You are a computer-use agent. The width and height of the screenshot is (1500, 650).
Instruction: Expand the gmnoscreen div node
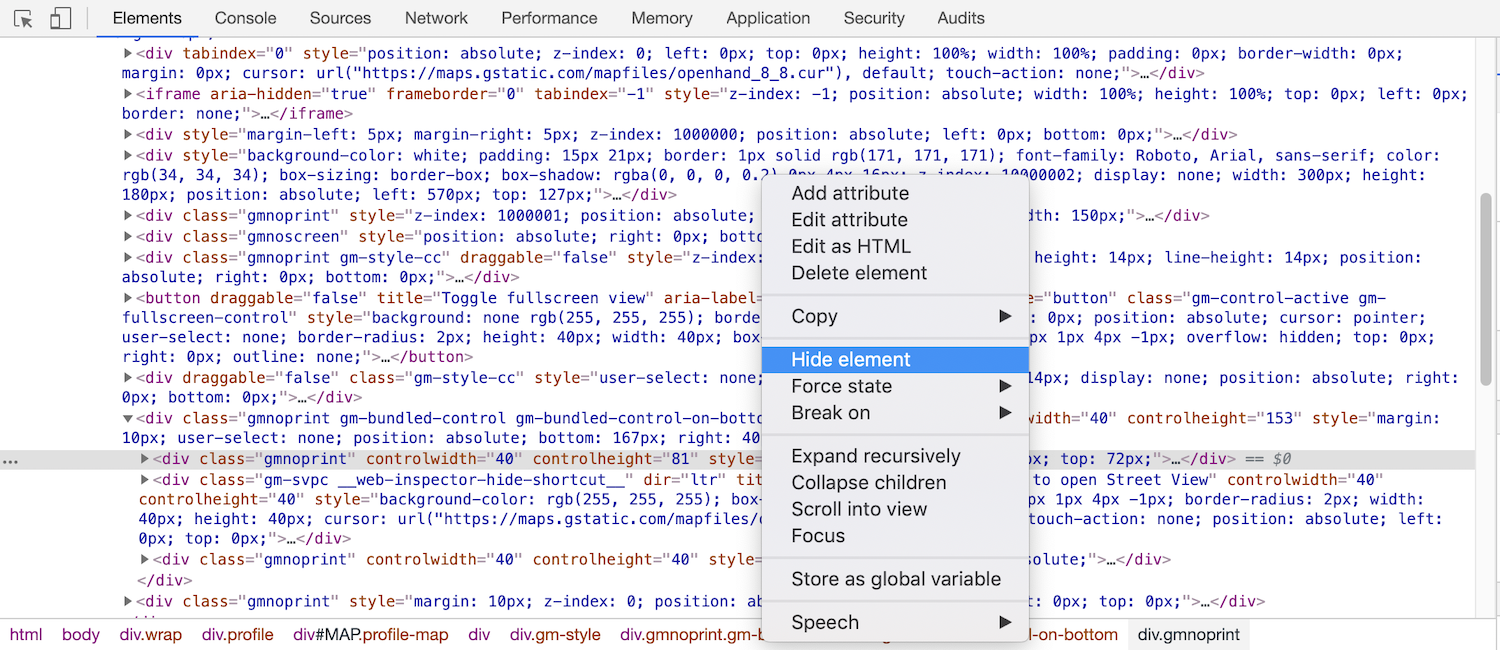tap(128, 237)
